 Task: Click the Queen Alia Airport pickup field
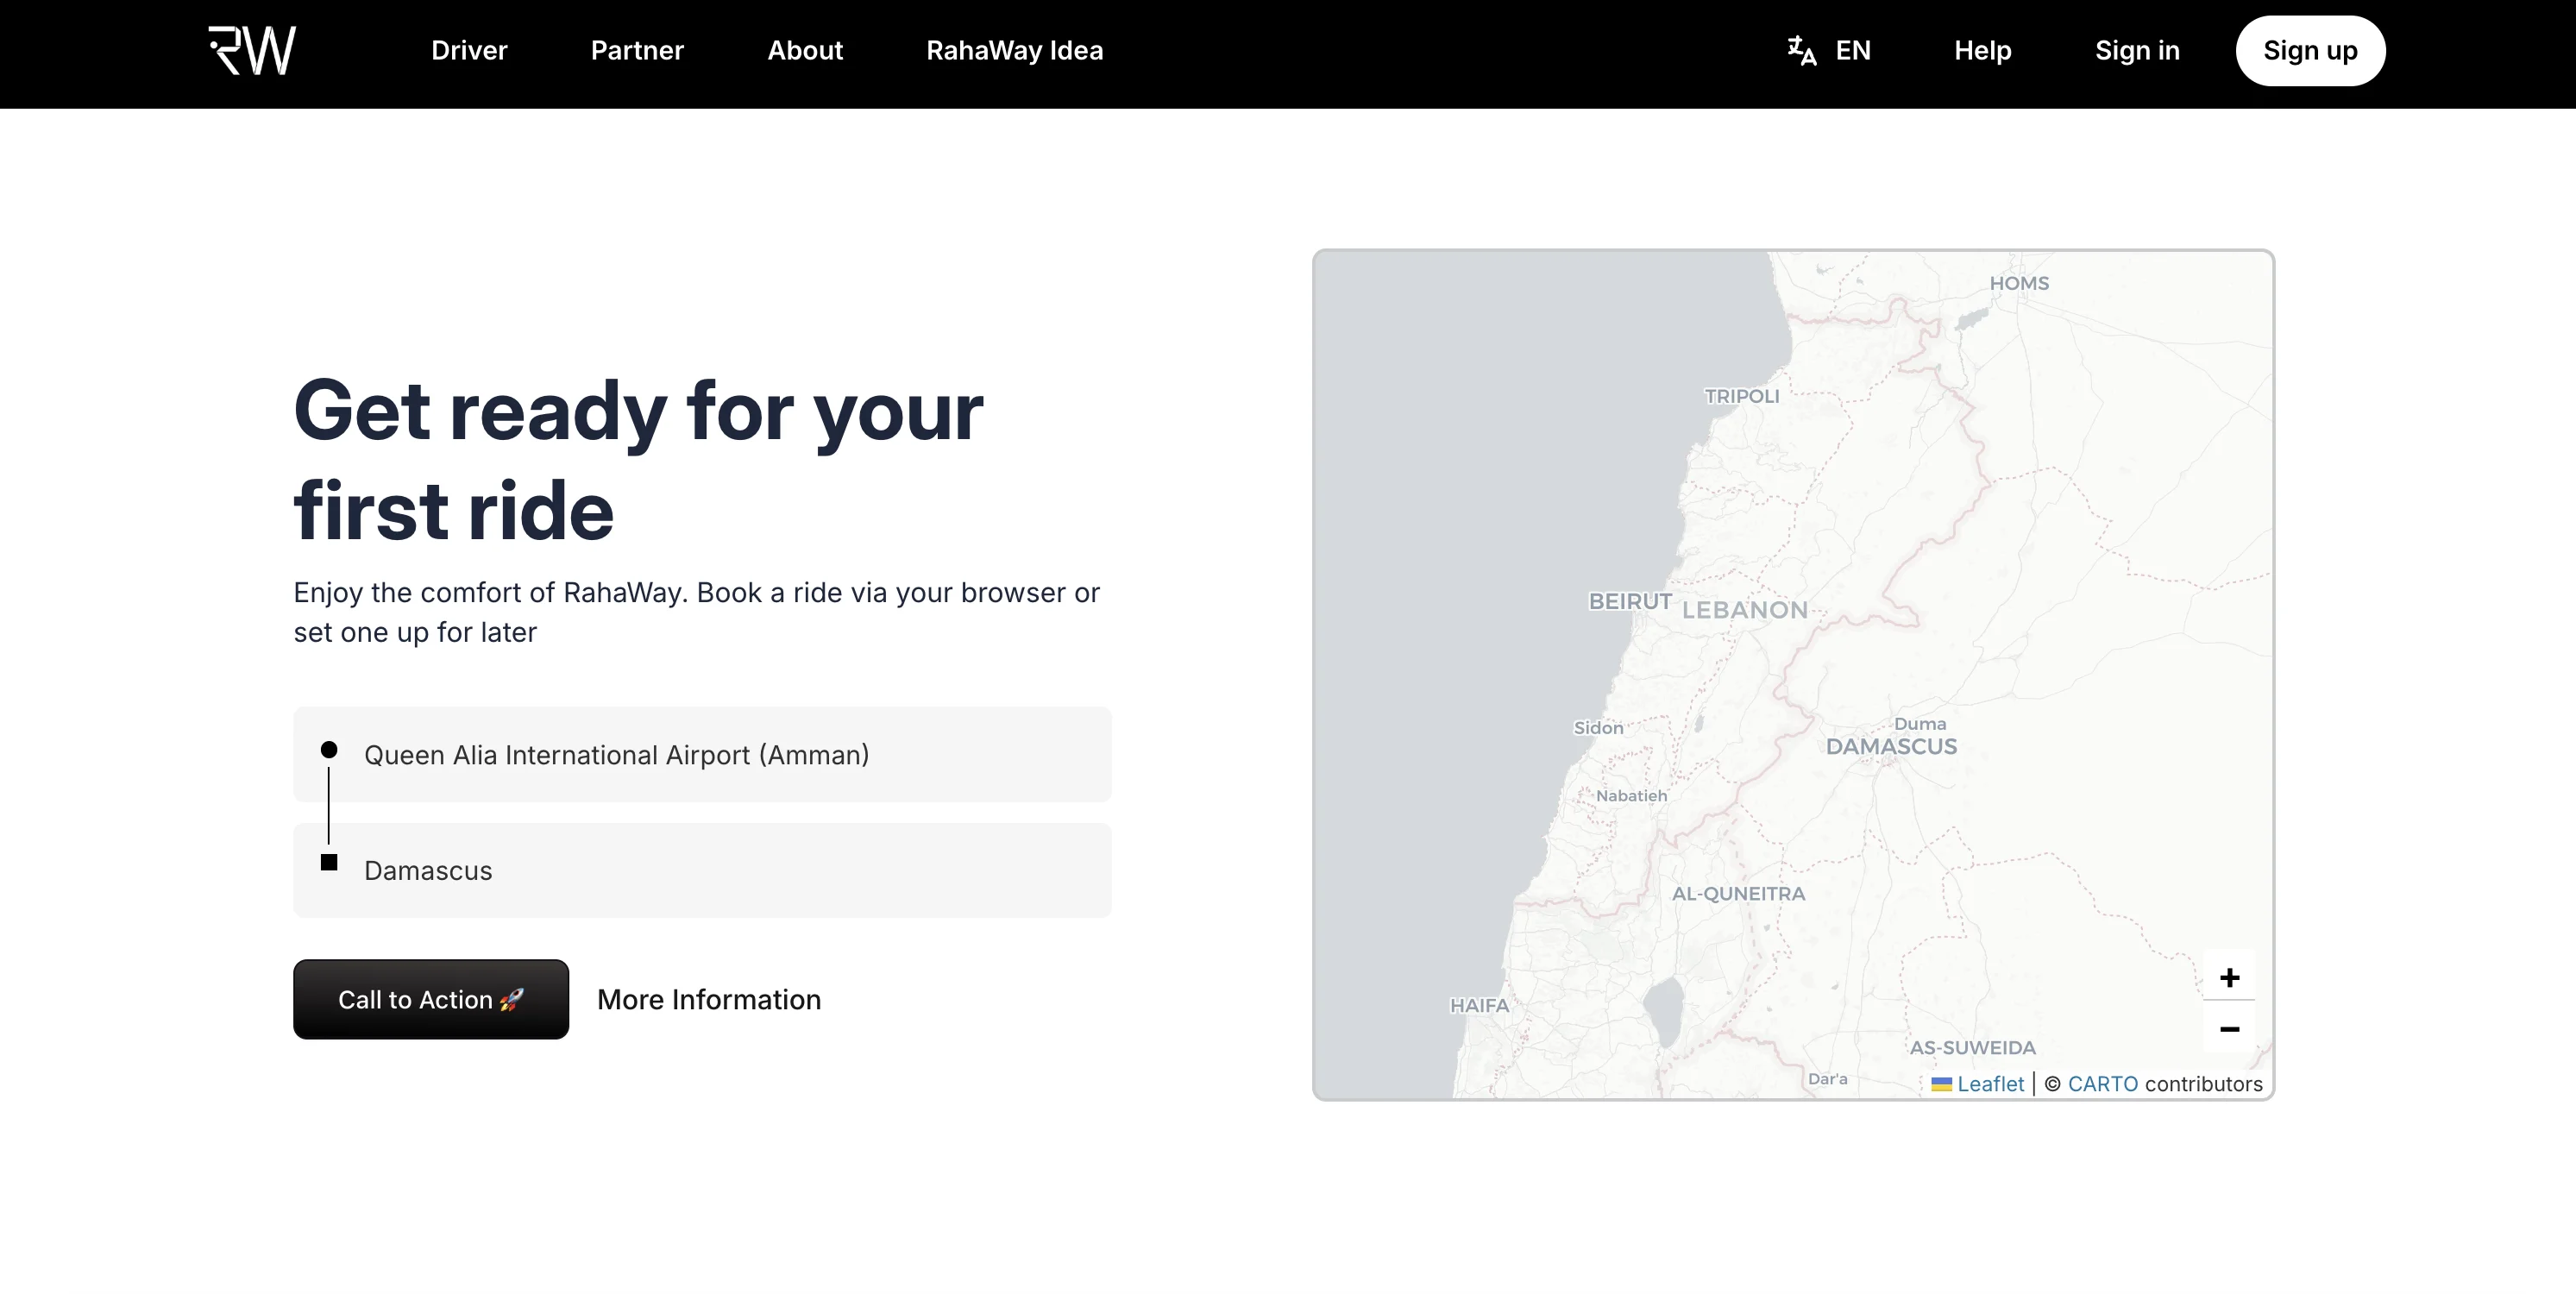[702, 755]
